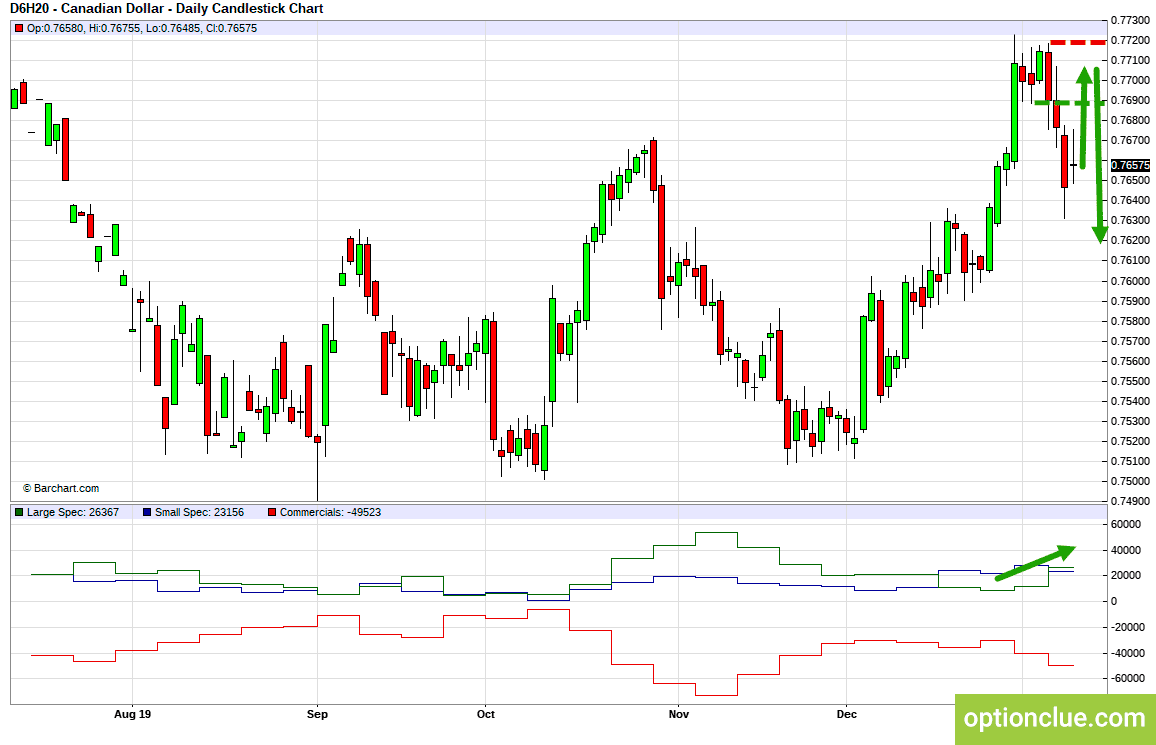The image size is (1156, 745).
Task: Click the 0.77200 price axis label
Action: pyautogui.click(x=1129, y=41)
